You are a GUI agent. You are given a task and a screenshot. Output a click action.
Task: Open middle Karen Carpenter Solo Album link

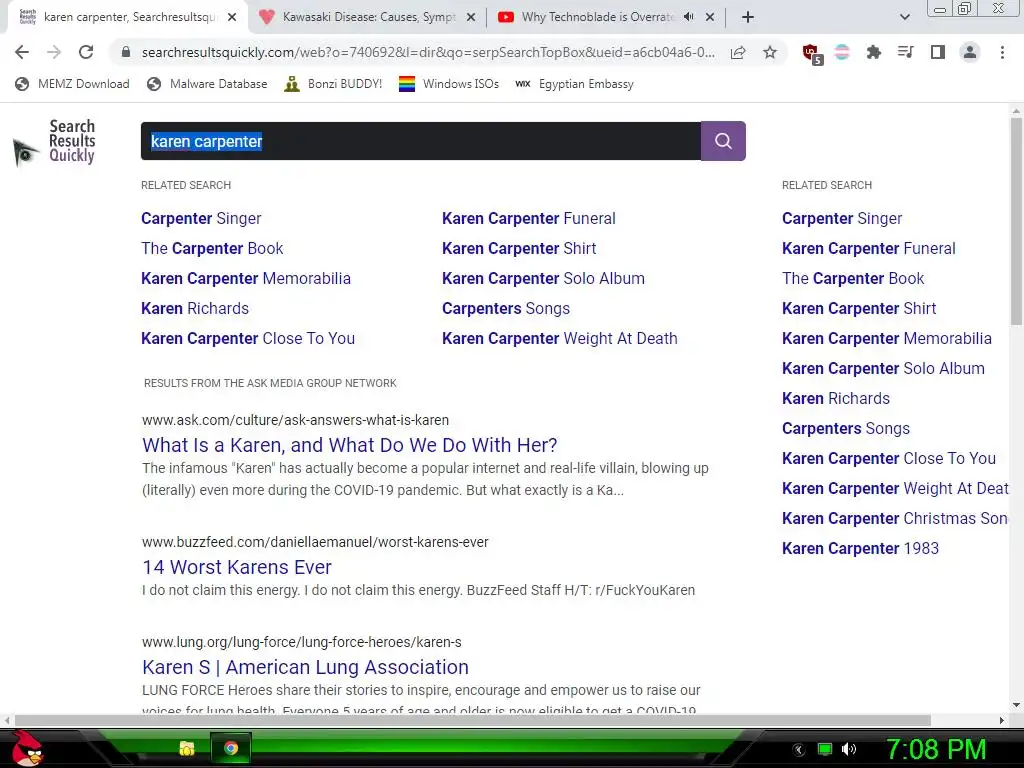543,278
